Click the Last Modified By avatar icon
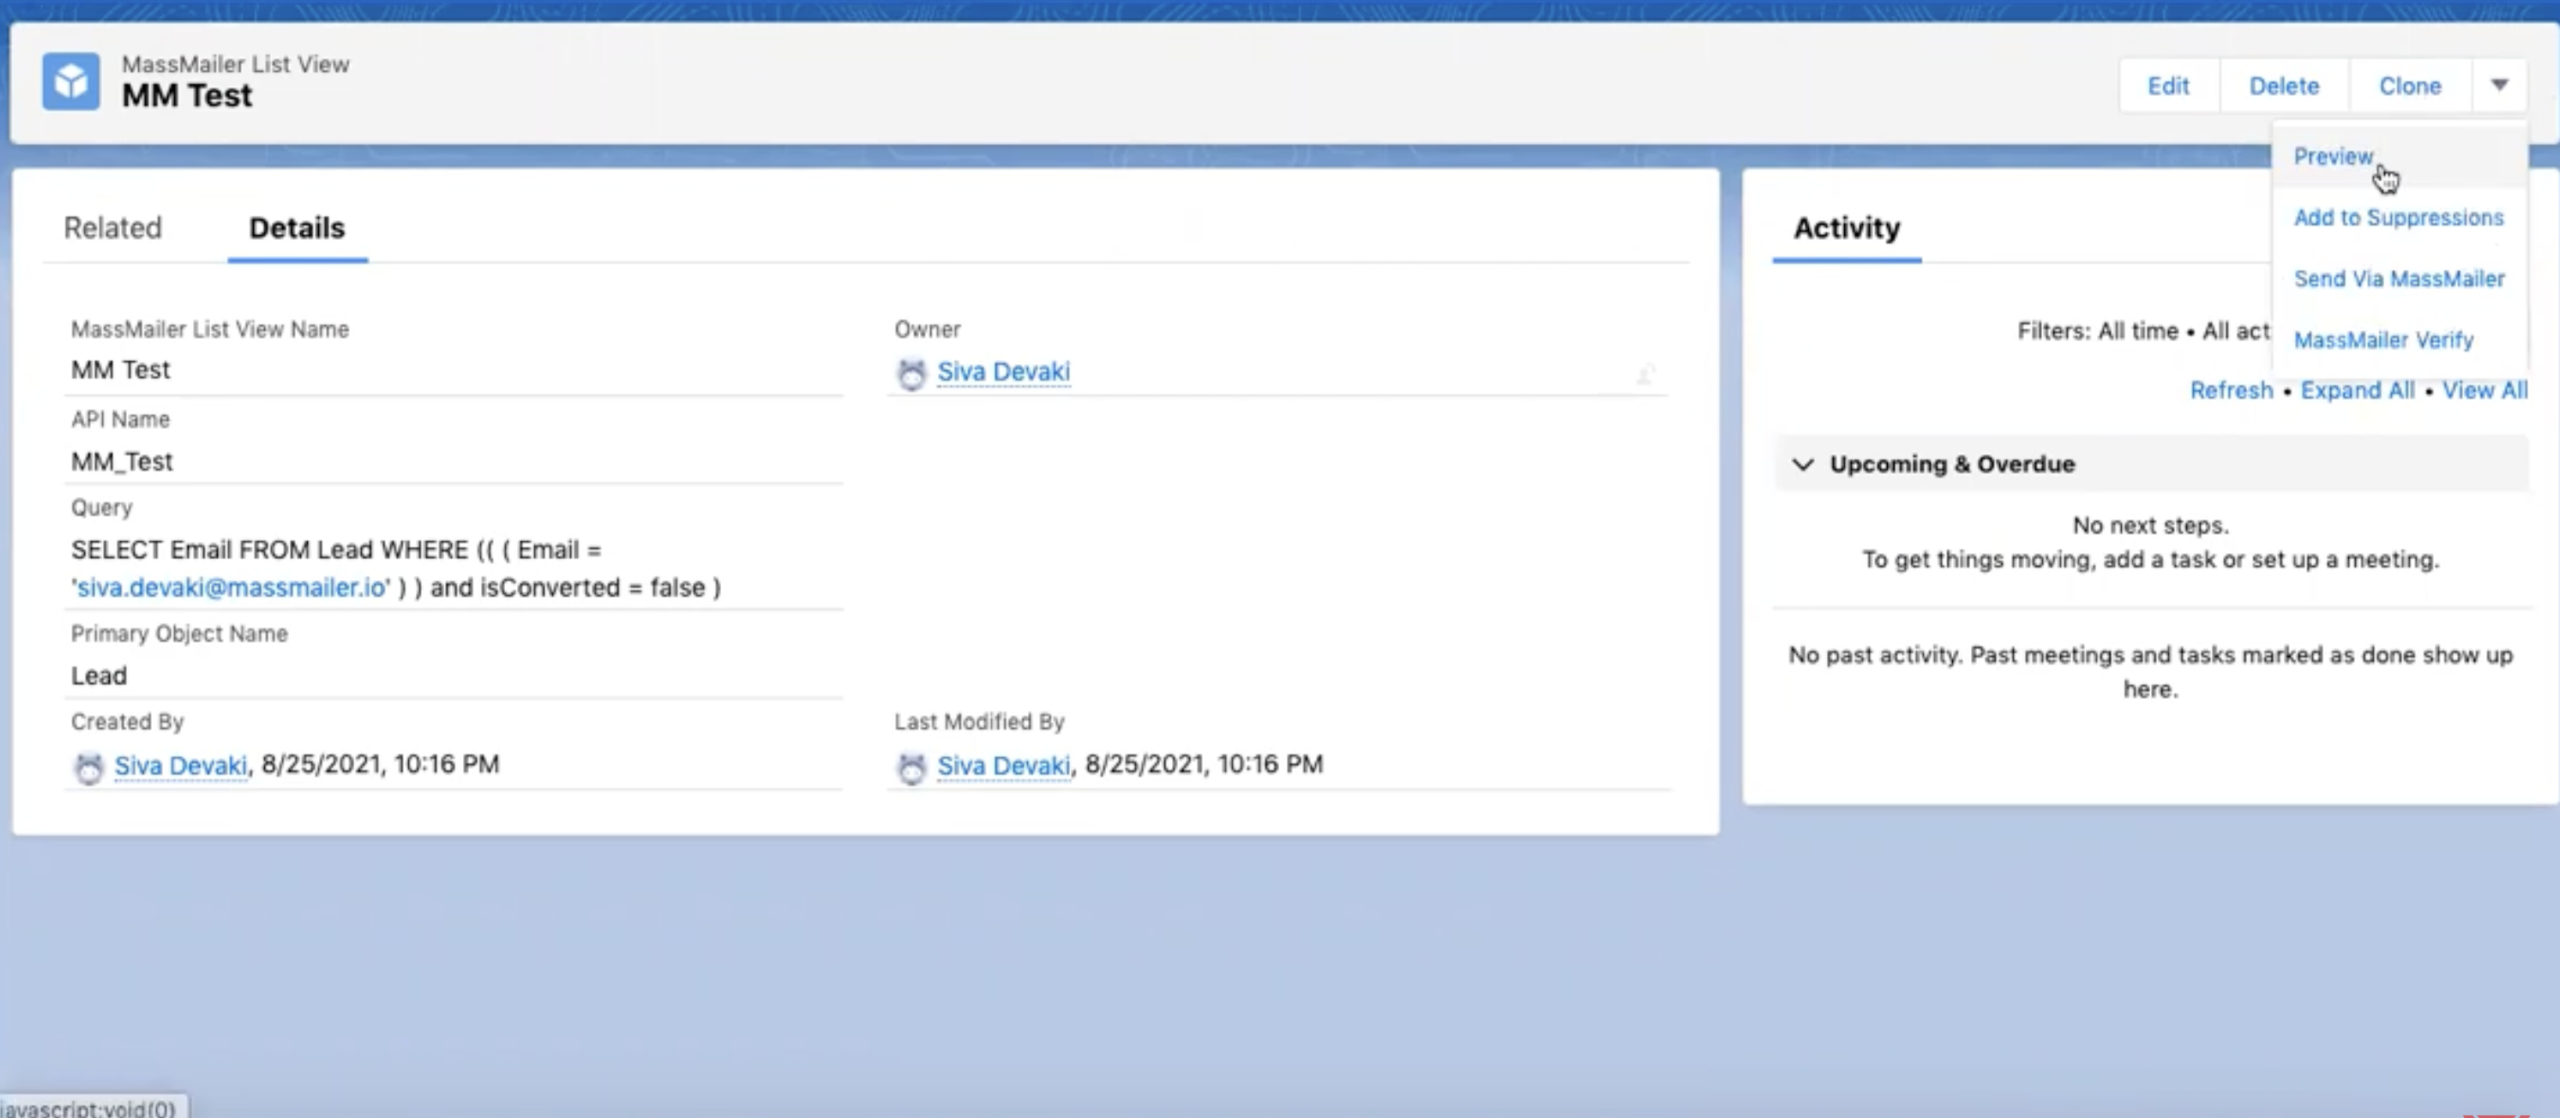This screenshot has width=2560, height=1118. pos(911,767)
